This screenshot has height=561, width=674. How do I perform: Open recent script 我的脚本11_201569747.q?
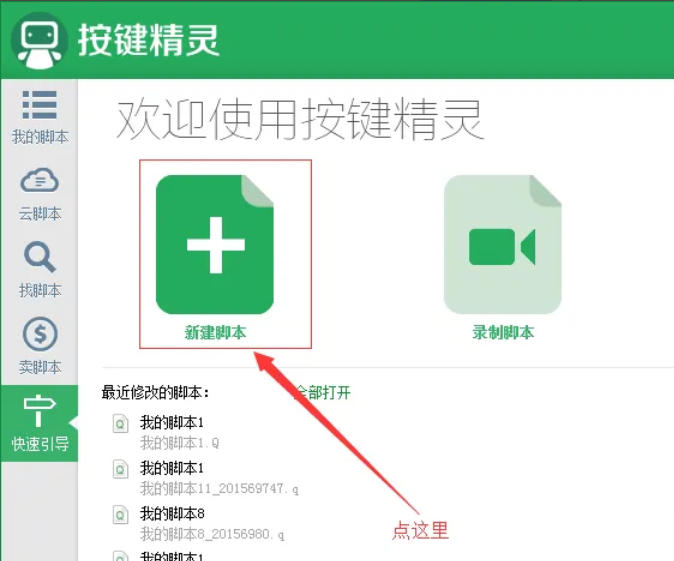click(219, 488)
